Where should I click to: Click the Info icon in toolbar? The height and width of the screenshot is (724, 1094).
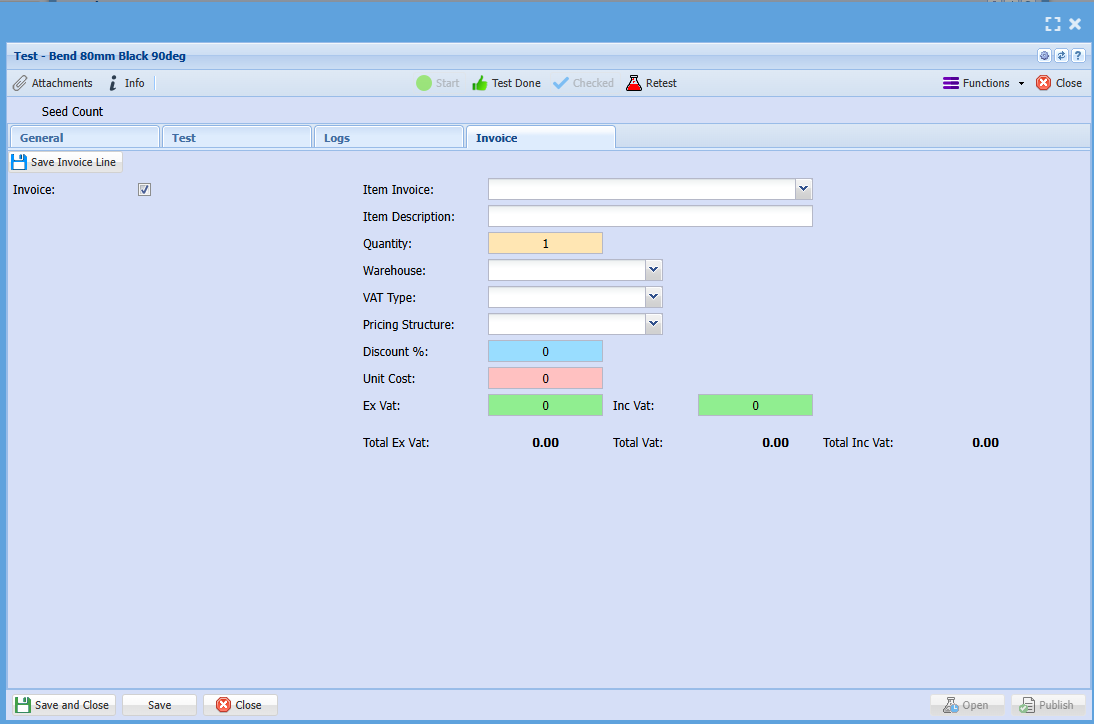[114, 83]
